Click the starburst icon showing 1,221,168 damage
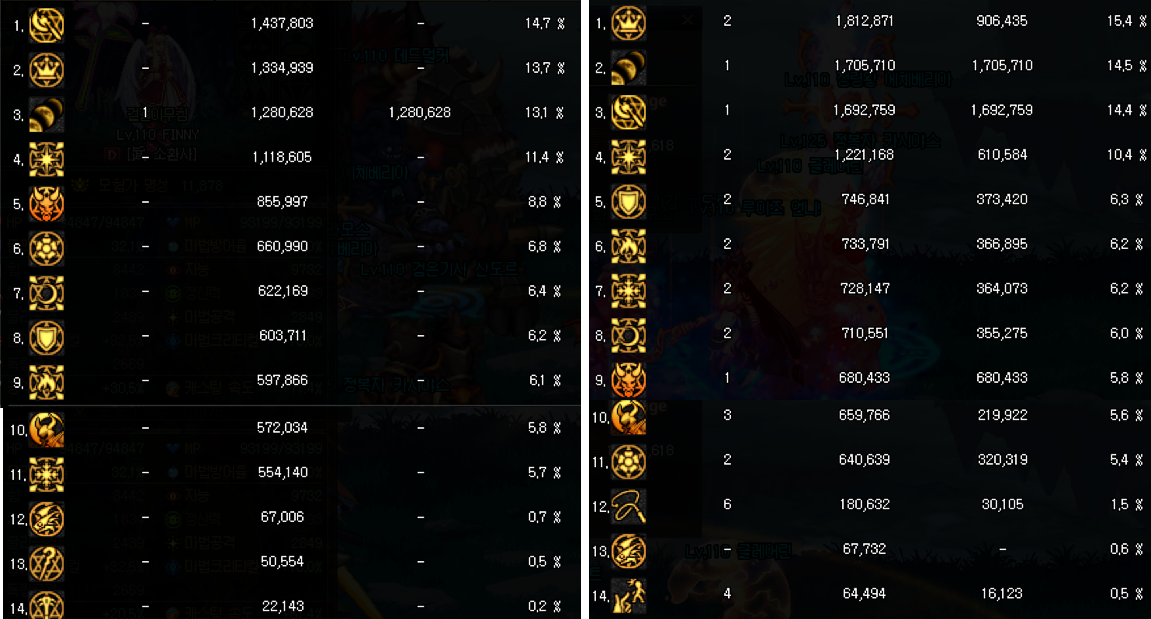The width and height of the screenshot is (1151, 619). 628,156
